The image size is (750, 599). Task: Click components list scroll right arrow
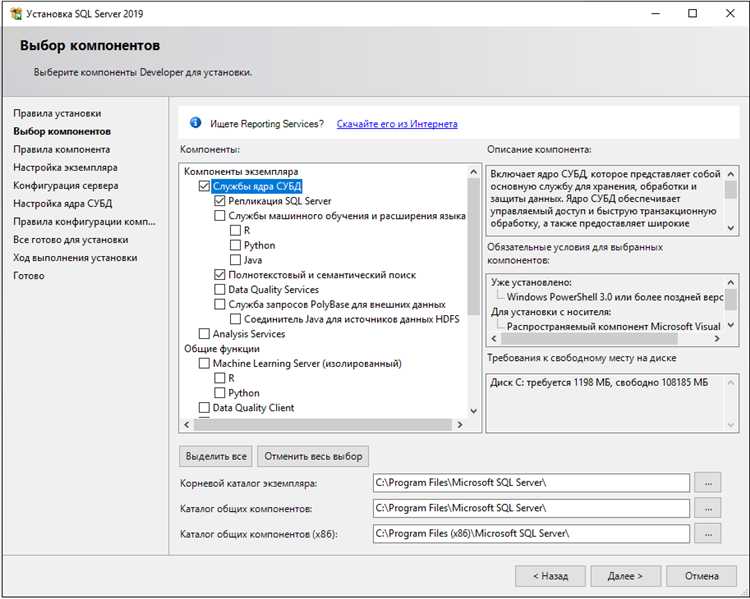click(460, 424)
